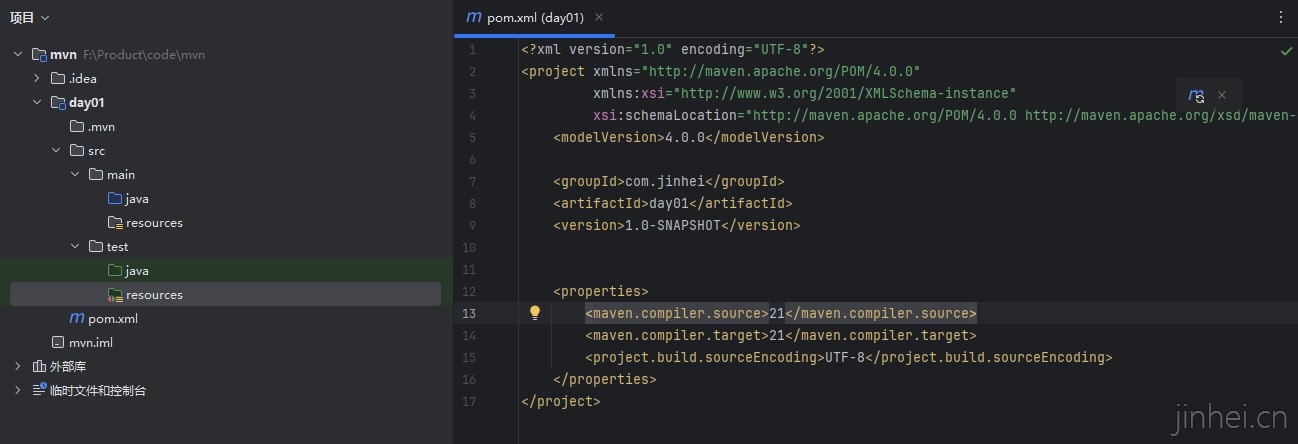Click the 临时文件和控制台 icon

click(x=38, y=390)
